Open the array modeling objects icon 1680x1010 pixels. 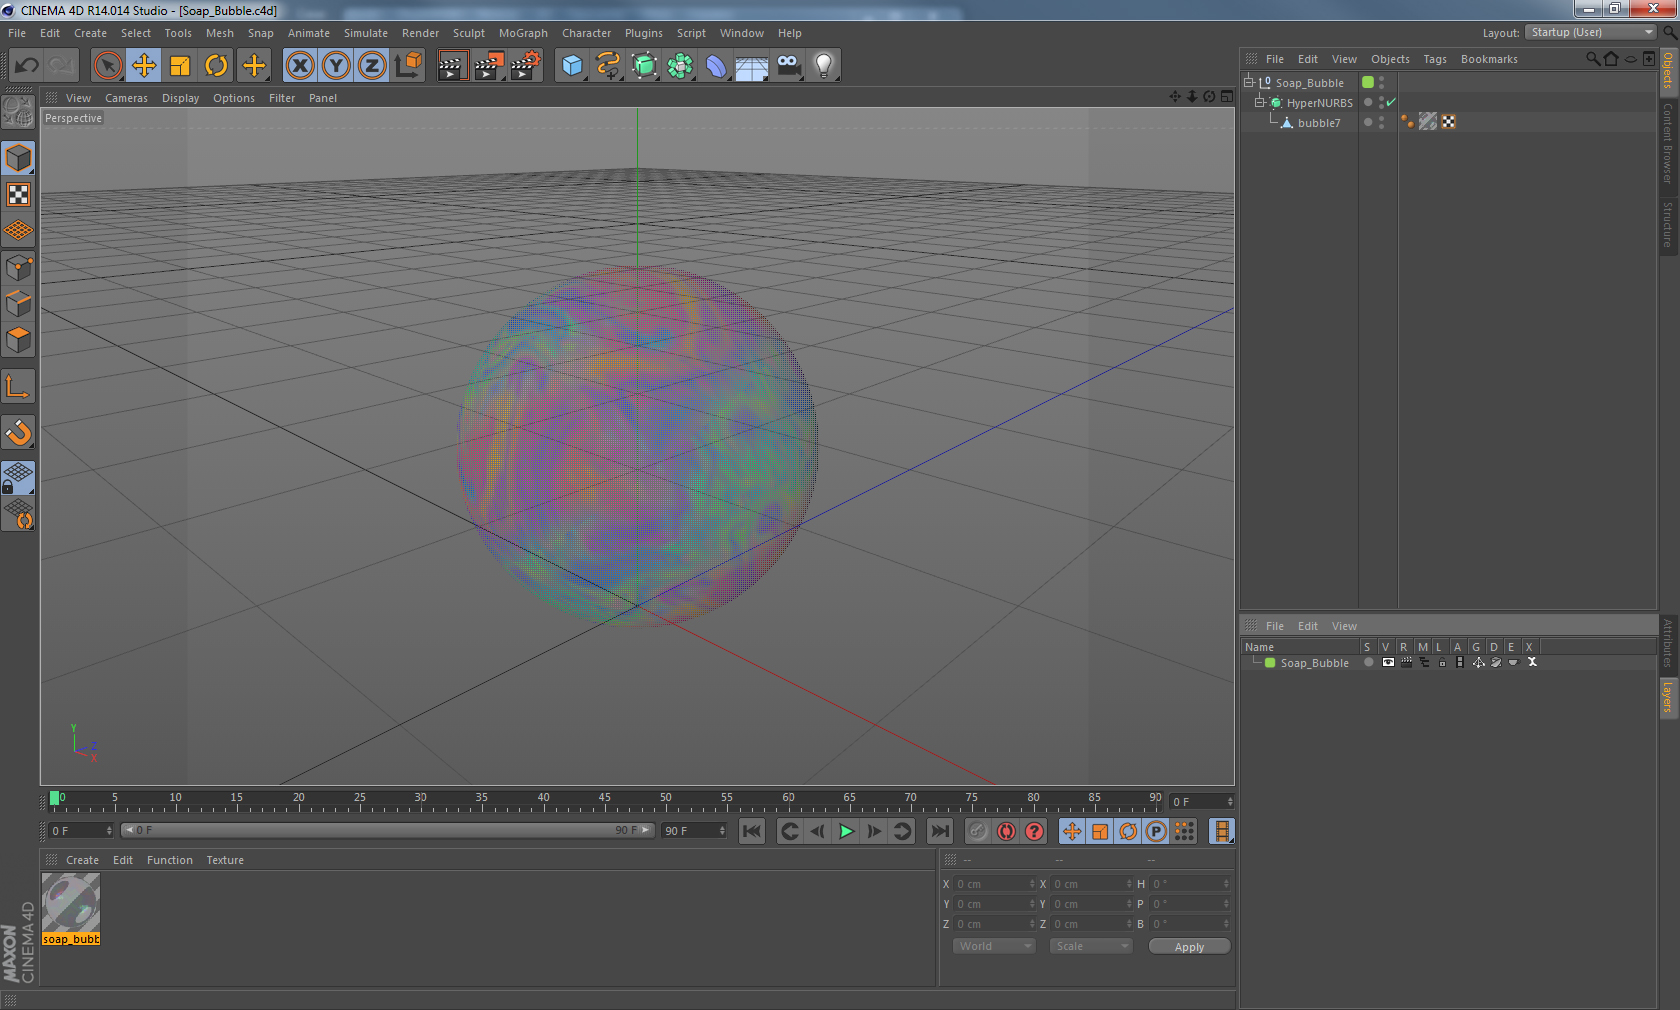tap(680, 66)
